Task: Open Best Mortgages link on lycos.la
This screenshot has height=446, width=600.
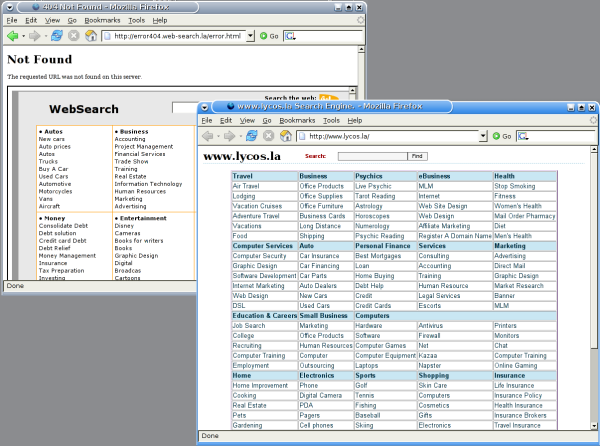Action: click(x=378, y=256)
